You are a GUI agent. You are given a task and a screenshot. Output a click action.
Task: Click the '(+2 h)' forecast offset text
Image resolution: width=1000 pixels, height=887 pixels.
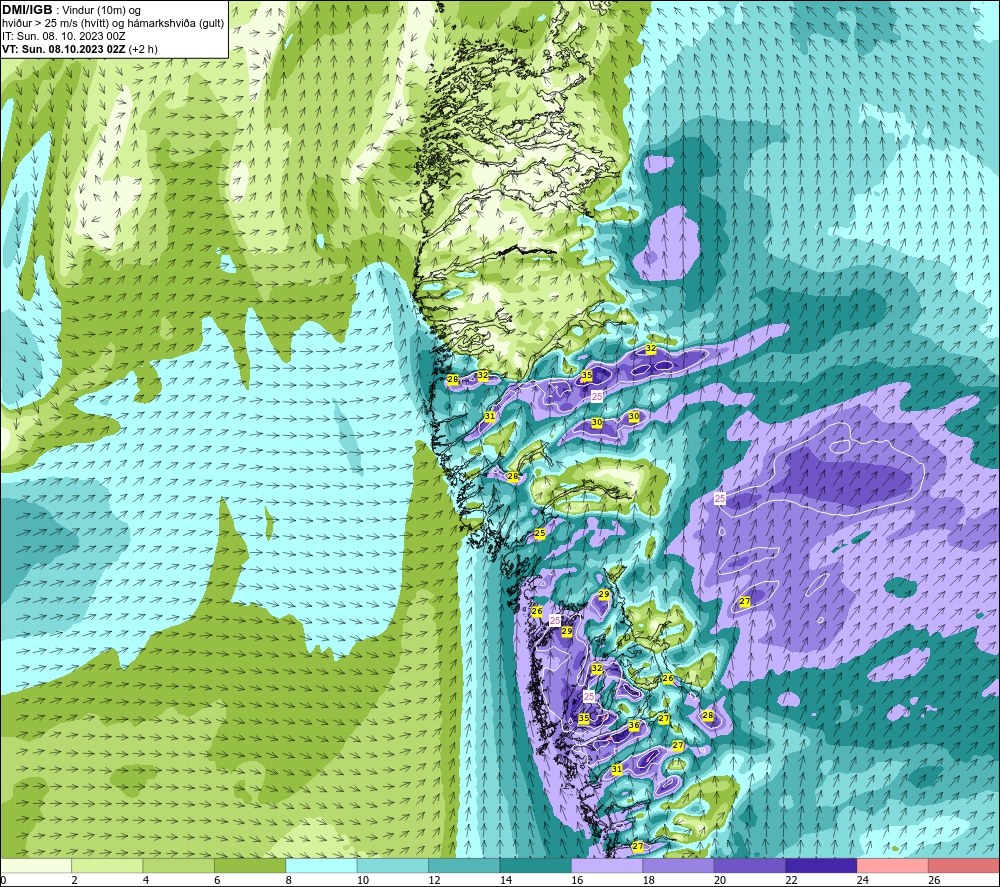143,49
